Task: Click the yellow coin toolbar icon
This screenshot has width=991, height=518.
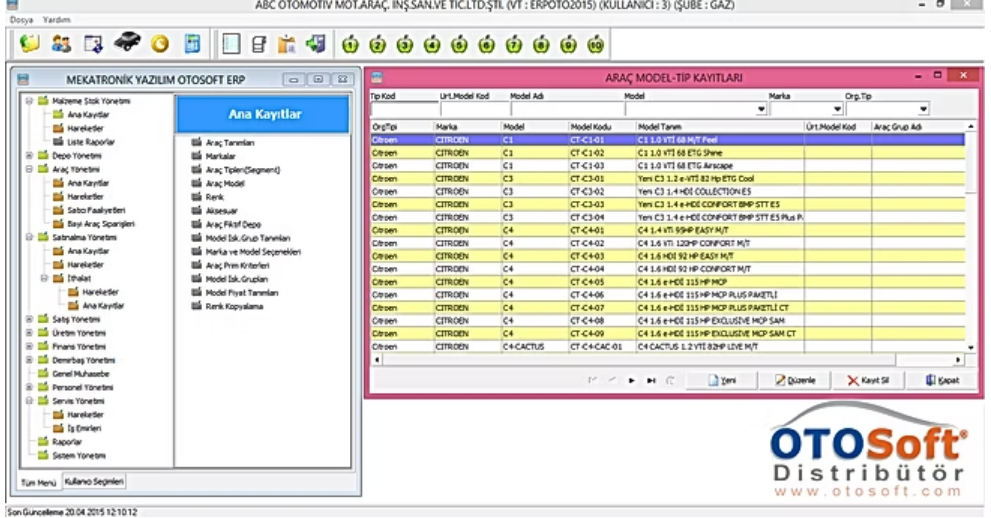Action: point(160,44)
